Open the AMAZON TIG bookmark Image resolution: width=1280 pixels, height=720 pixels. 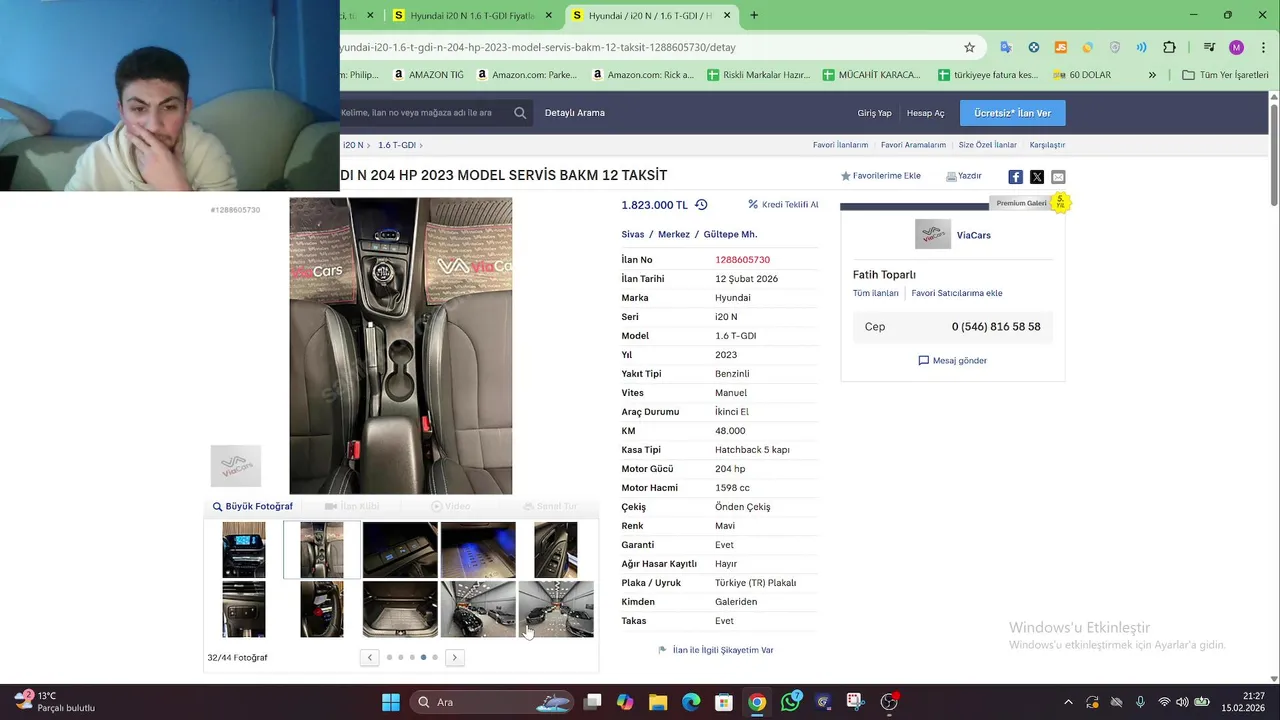click(x=429, y=75)
